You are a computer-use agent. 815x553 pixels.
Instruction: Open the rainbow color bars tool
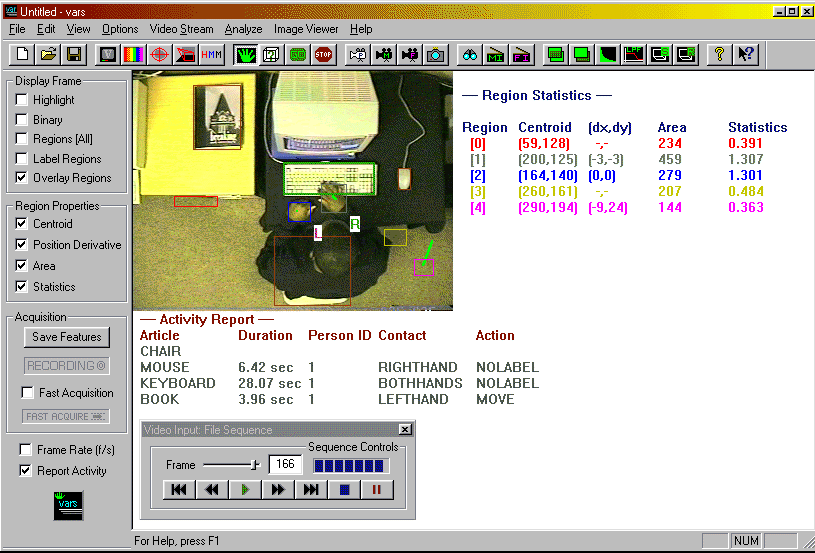tap(133, 54)
